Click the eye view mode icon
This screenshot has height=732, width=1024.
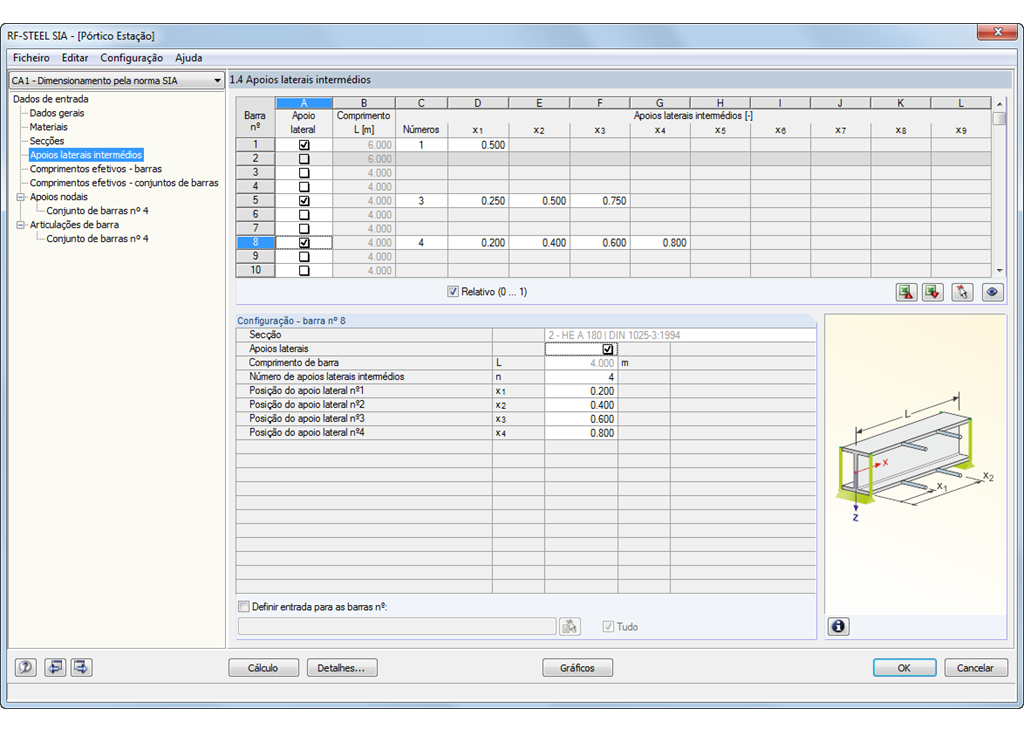(992, 293)
